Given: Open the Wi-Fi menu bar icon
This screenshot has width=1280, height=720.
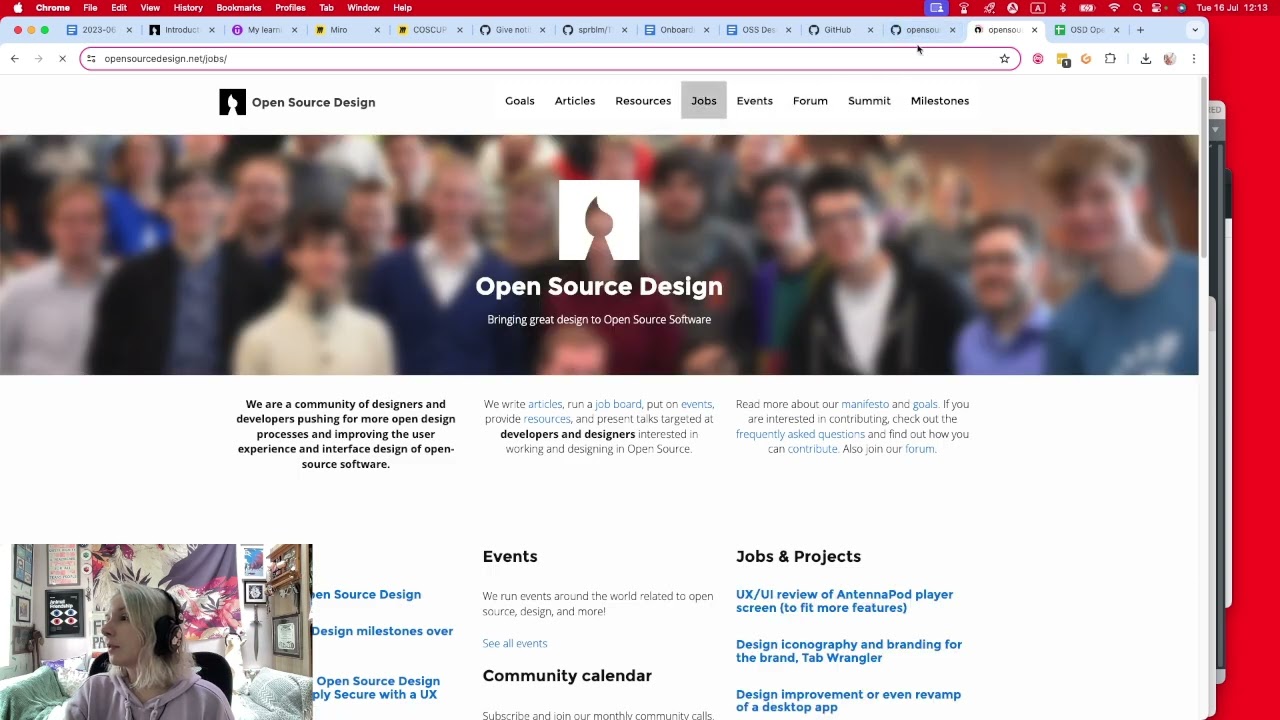Looking at the screenshot, I should (1114, 8).
